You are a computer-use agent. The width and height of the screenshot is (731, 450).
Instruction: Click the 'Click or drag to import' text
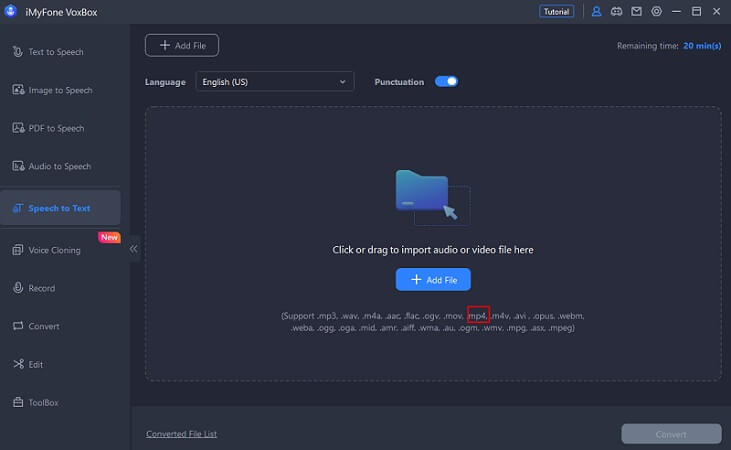click(x=433, y=249)
